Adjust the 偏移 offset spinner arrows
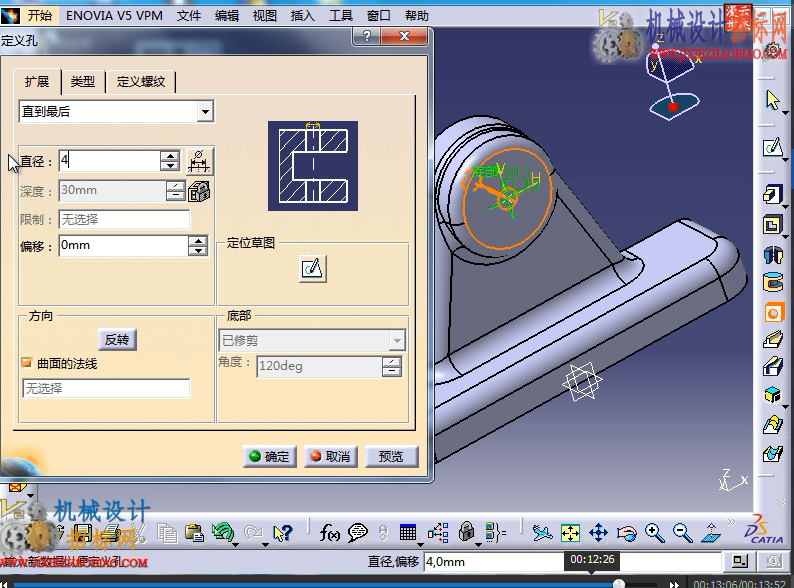This screenshot has height=588, width=794. 198,246
